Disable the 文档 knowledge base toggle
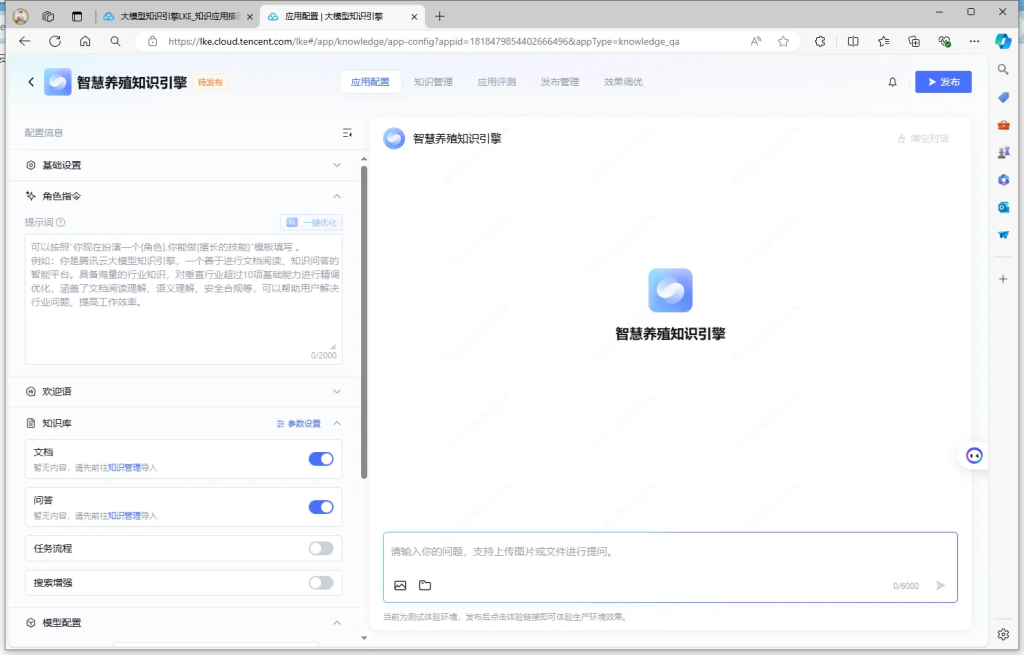This screenshot has height=655, width=1024. pos(321,459)
